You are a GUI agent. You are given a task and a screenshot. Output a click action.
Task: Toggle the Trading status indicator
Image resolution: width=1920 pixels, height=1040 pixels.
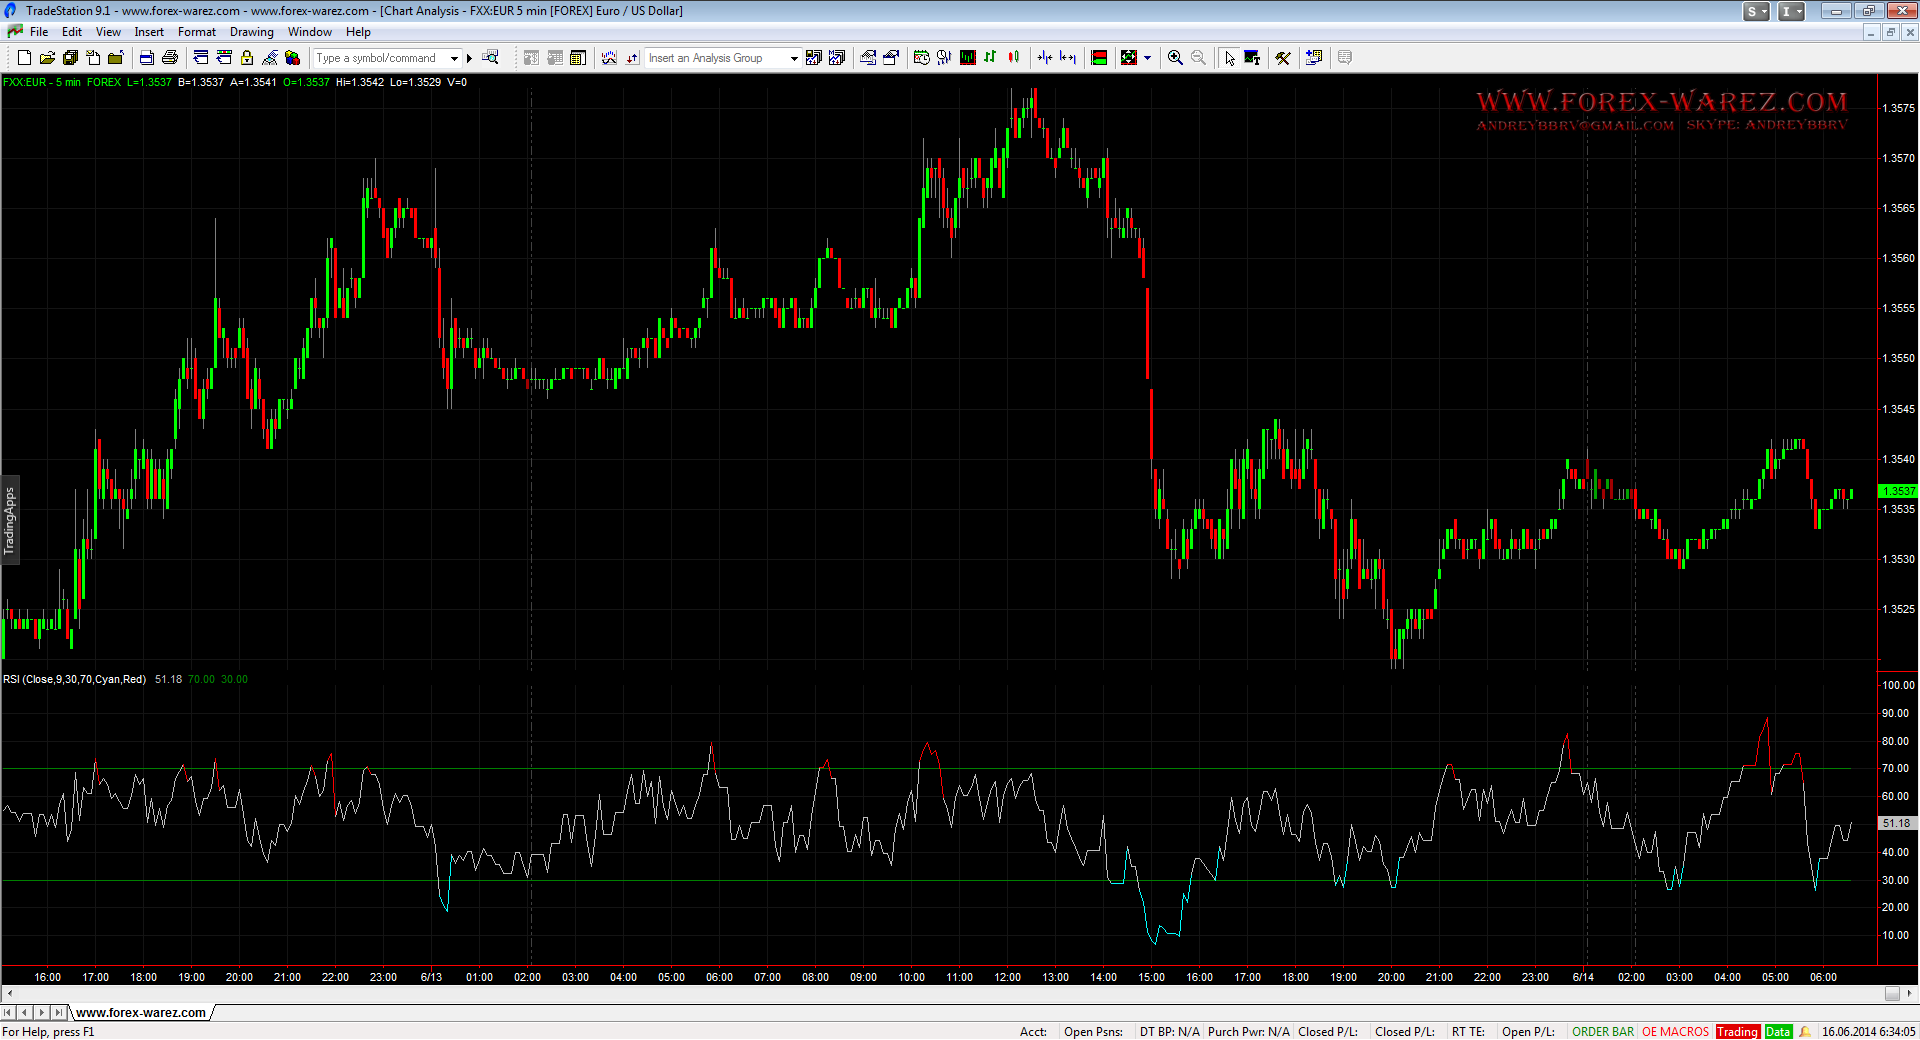point(1737,1032)
